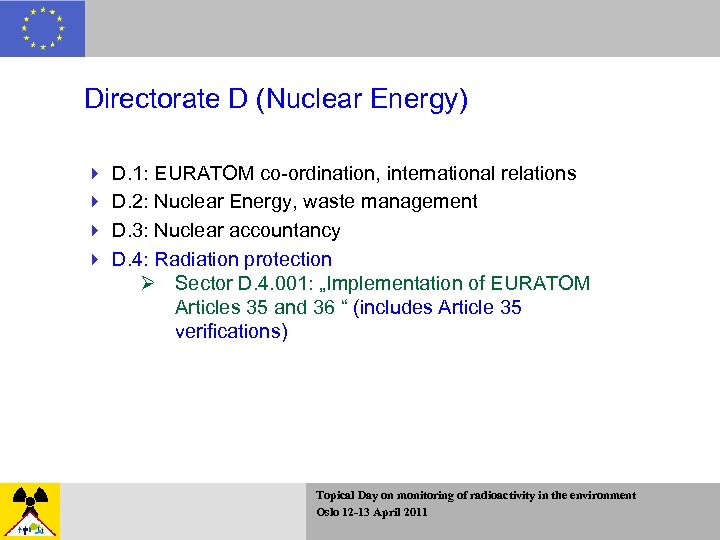Click the D.1 EURATOM co-ordination line
The height and width of the screenshot is (540, 720).
click(344, 174)
